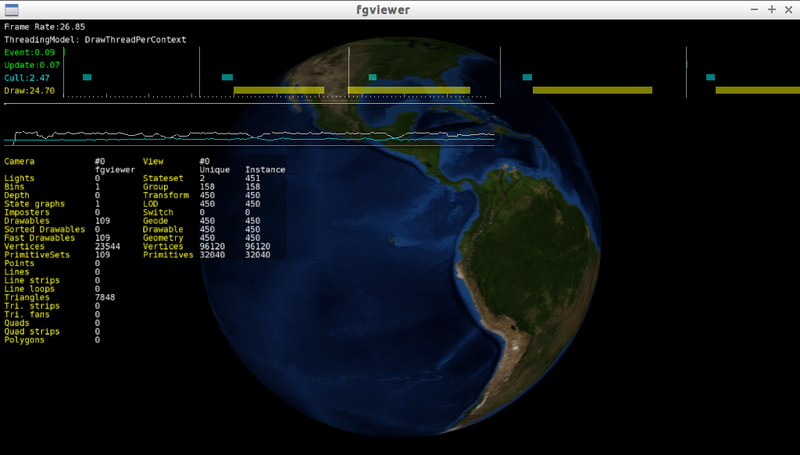Click the Line loops label

click(x=30, y=289)
